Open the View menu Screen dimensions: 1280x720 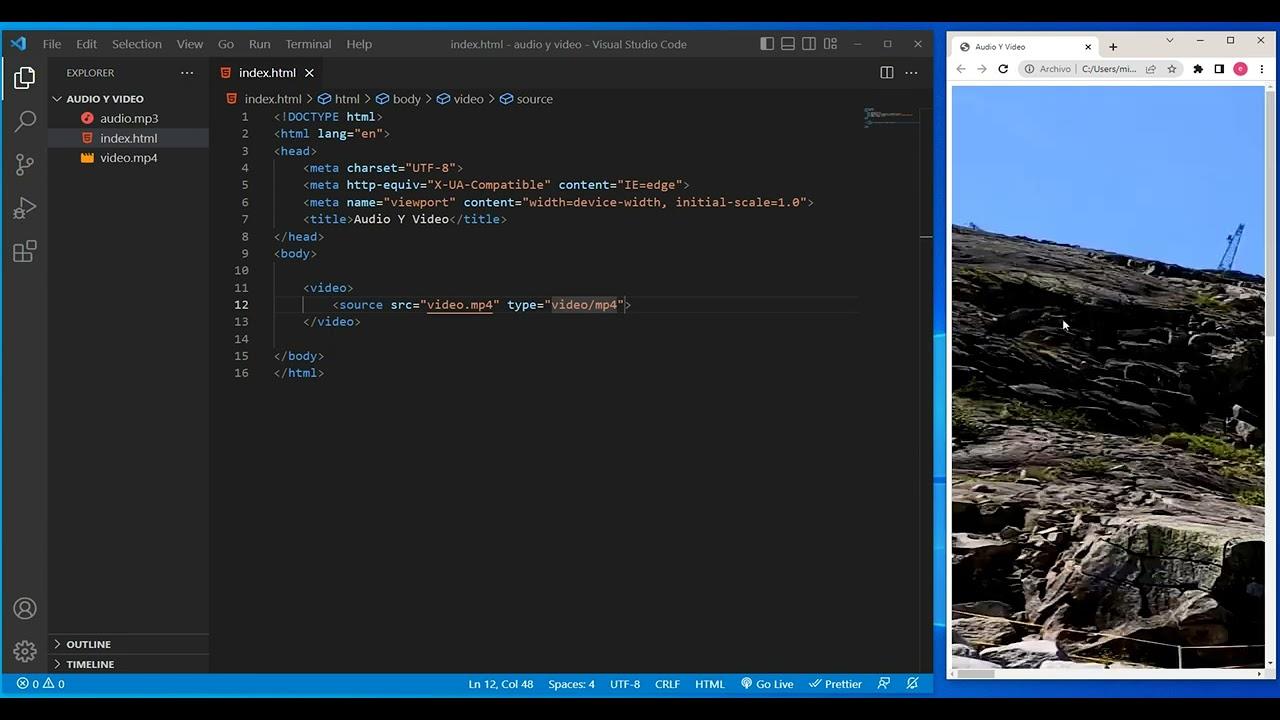(190, 44)
